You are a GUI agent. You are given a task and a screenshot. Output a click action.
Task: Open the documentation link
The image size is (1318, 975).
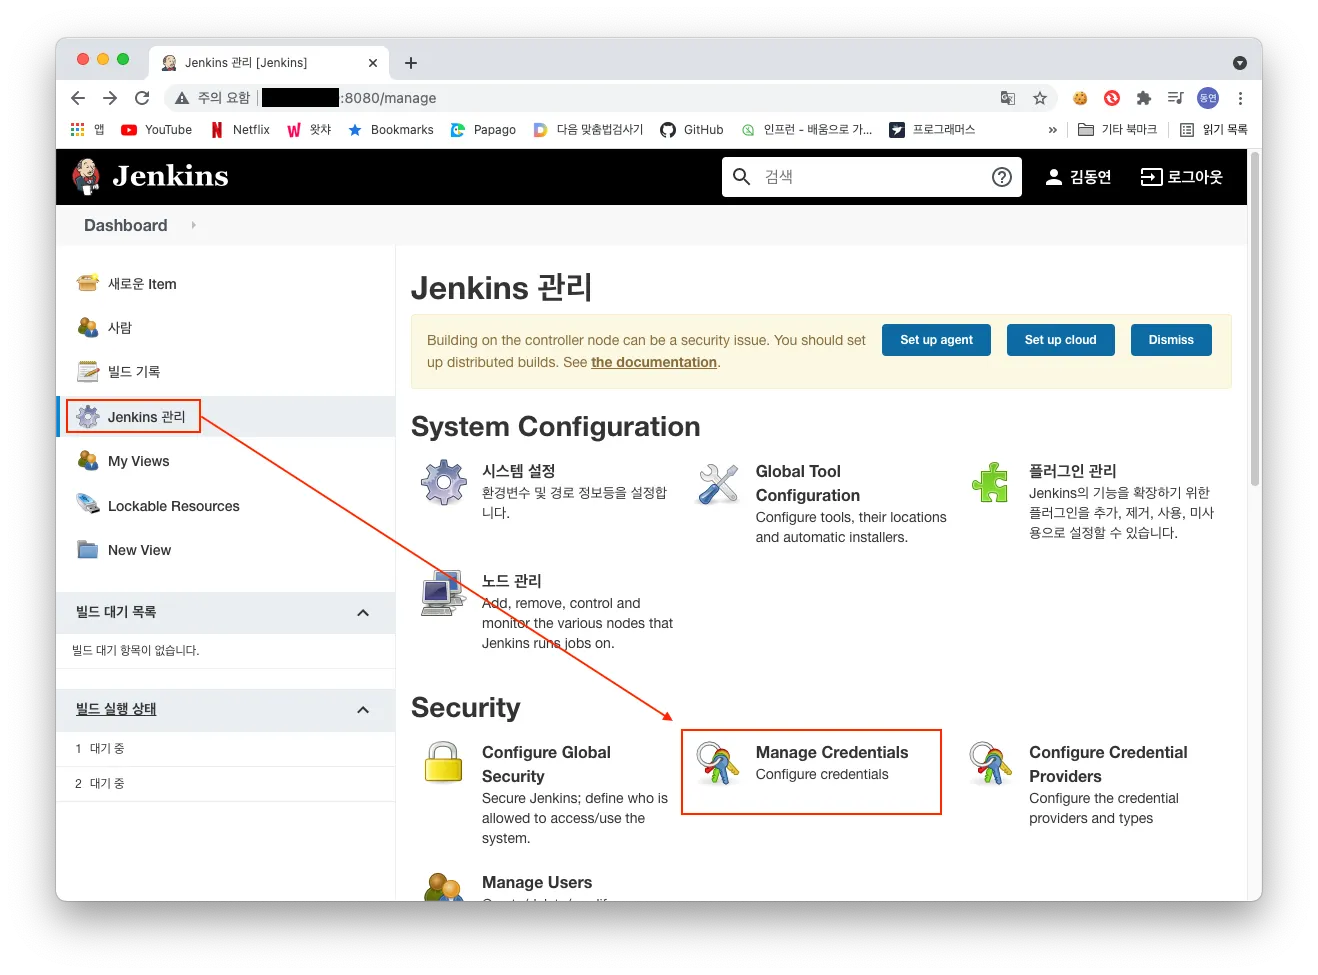coord(654,362)
